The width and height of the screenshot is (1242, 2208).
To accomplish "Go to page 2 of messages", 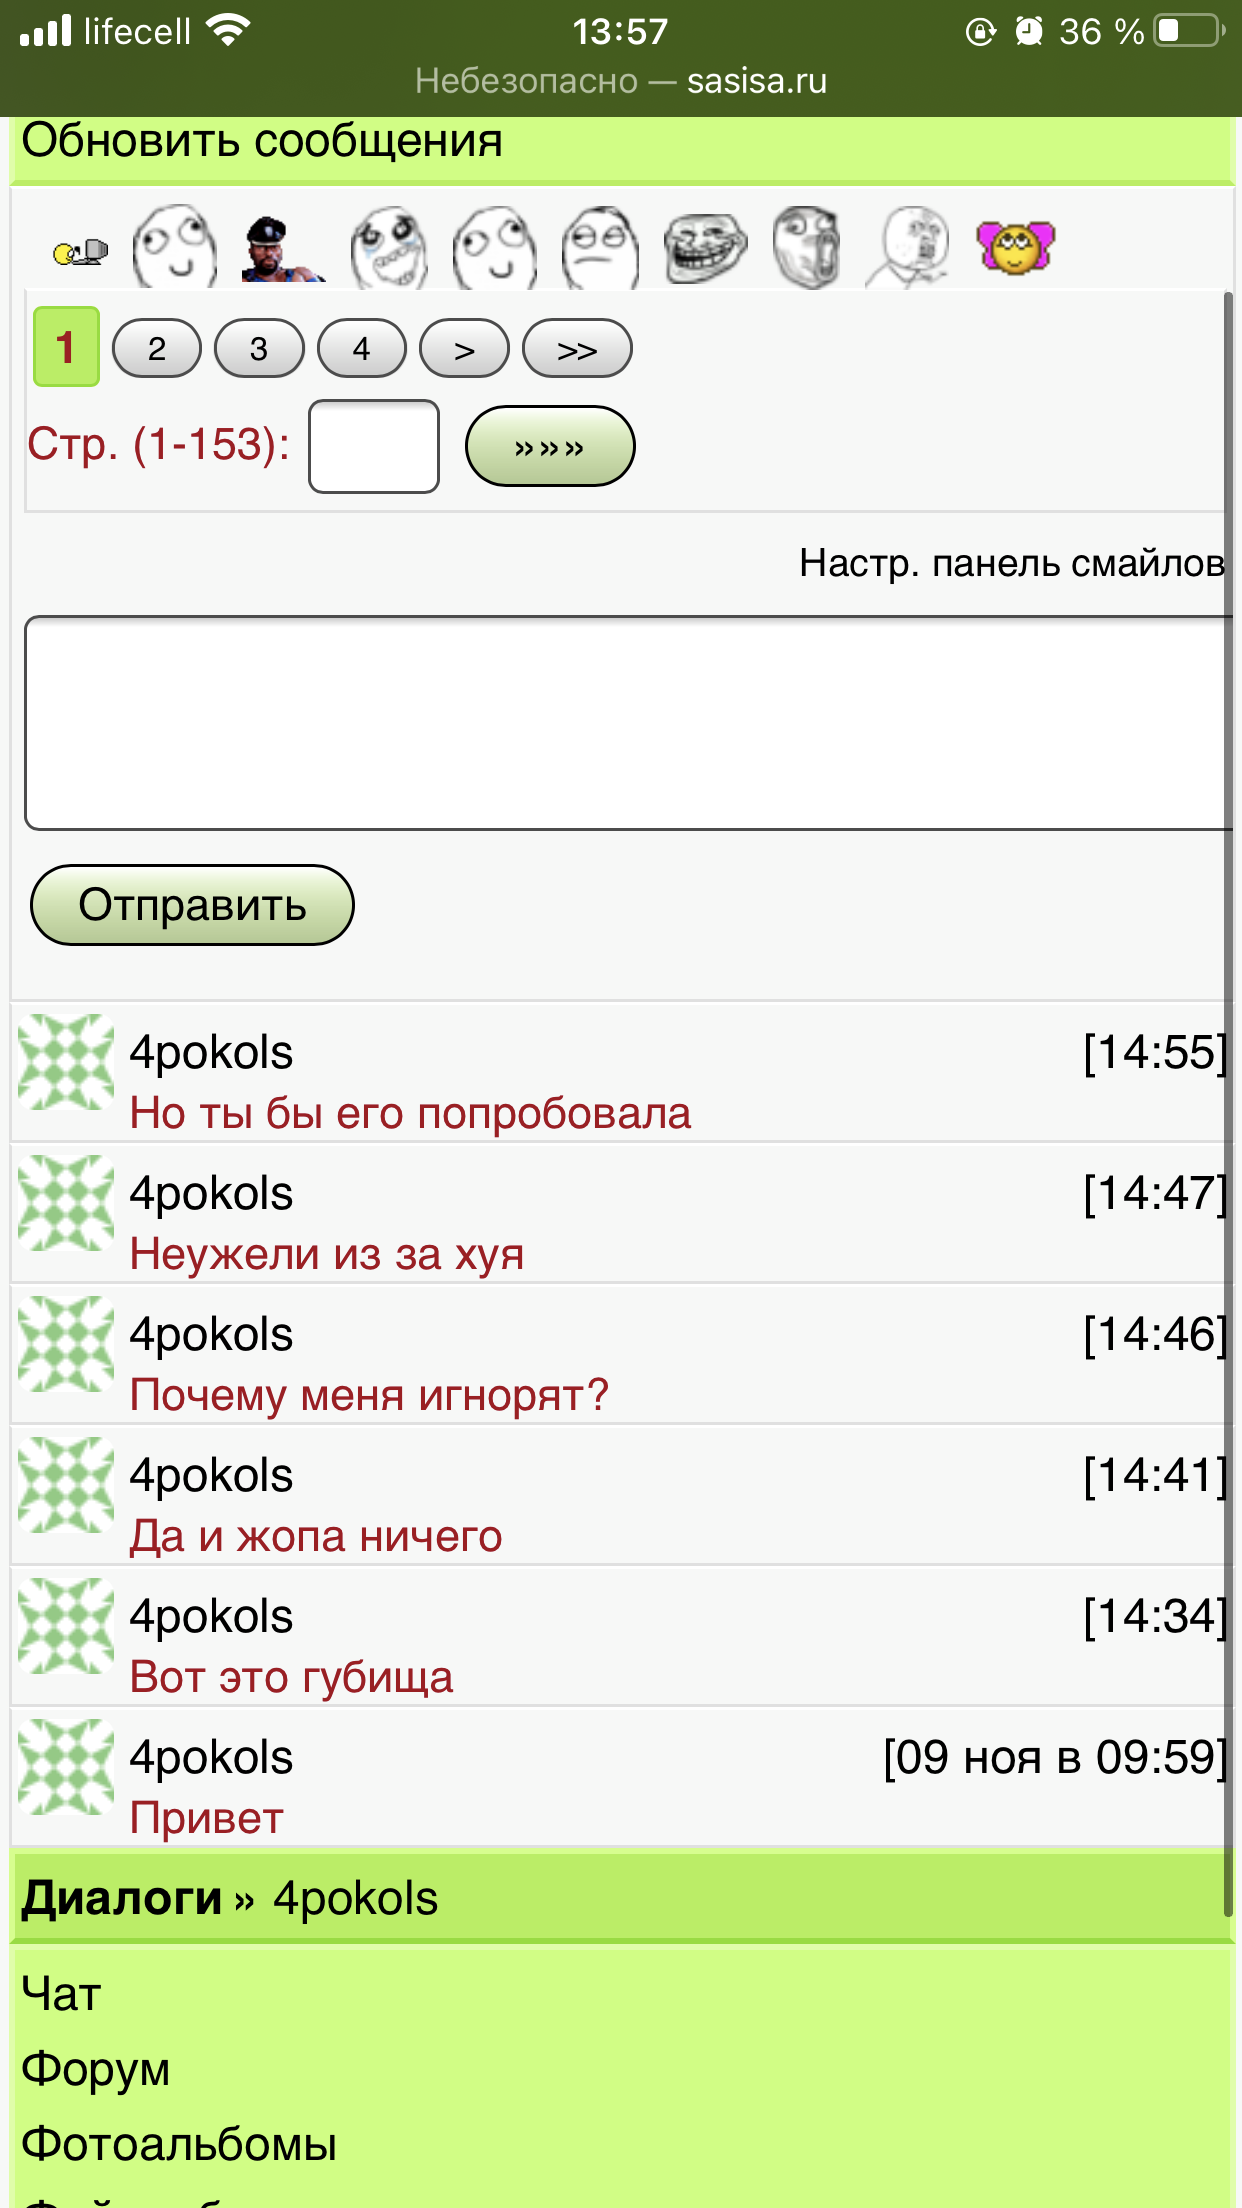I will pos(157,349).
